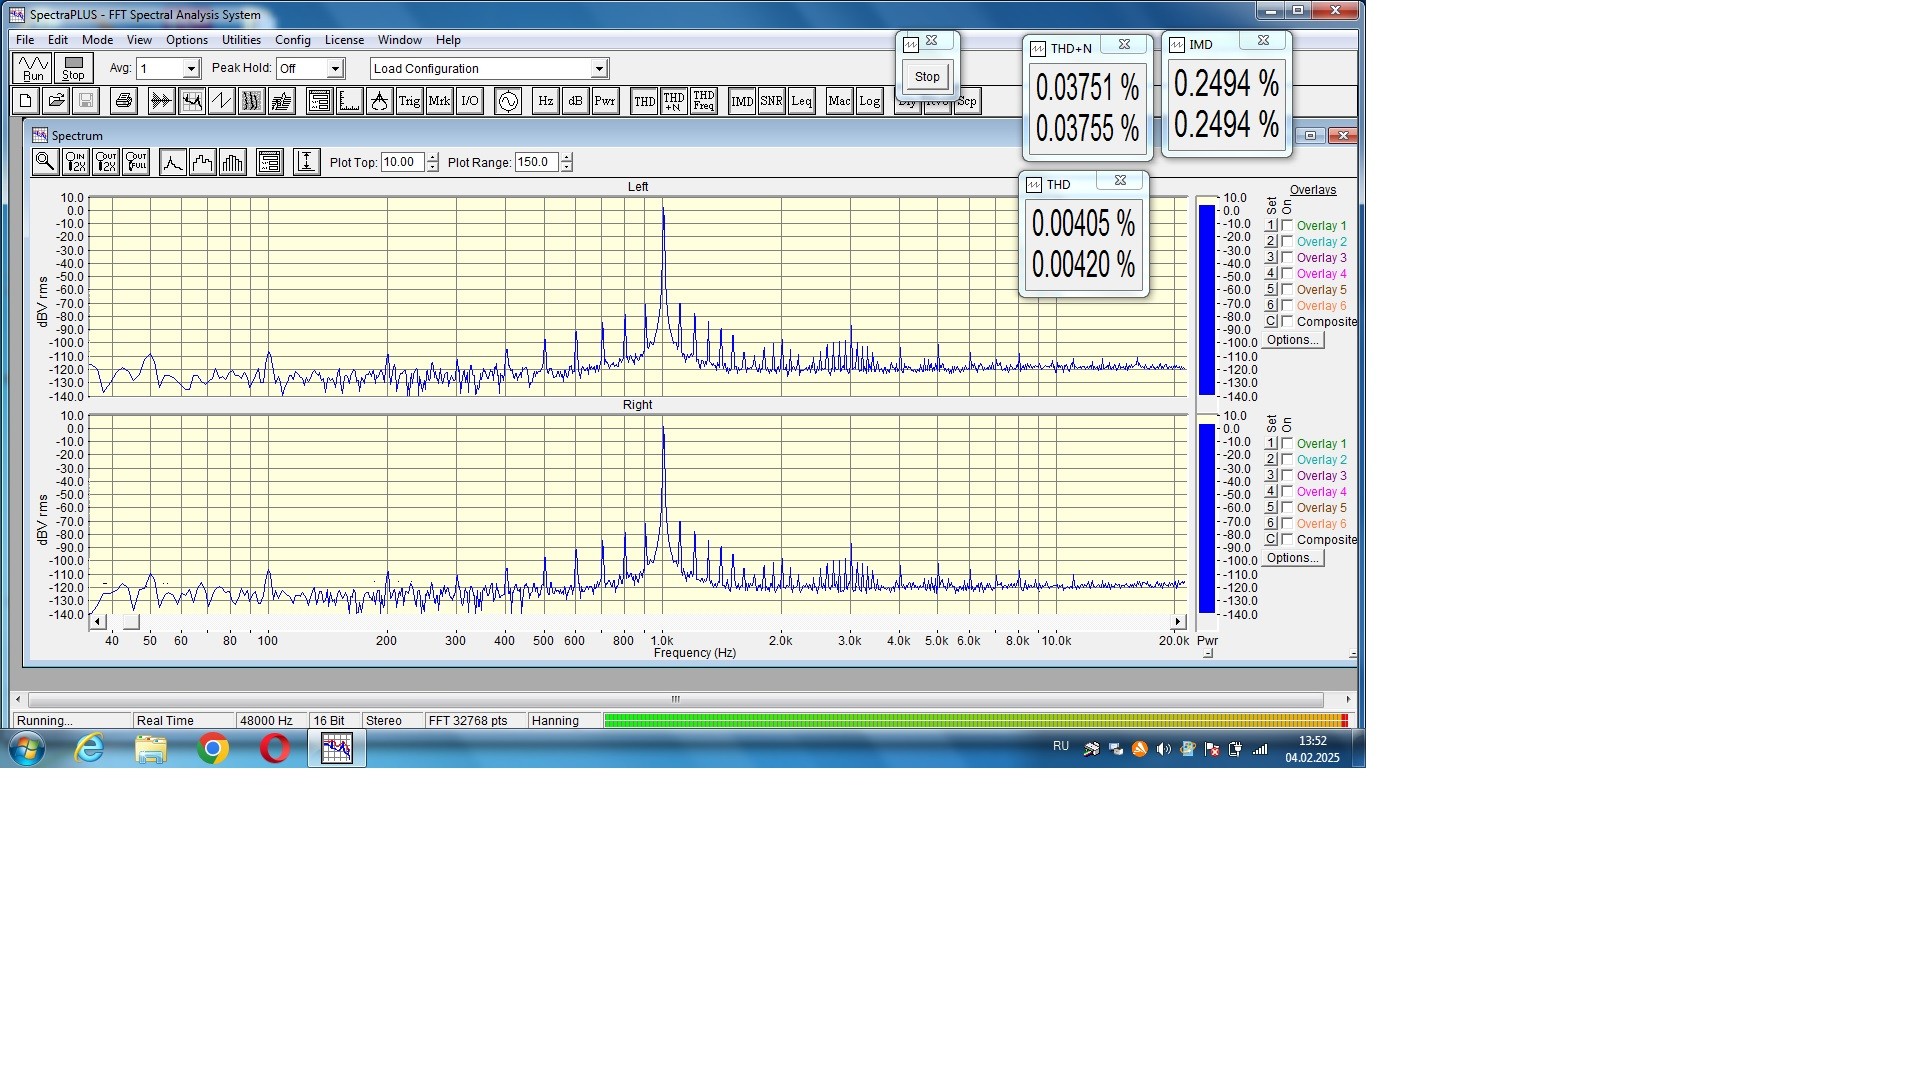Click the THD+N toolbar button
The width and height of the screenshot is (1920, 1079).
pyautogui.click(x=674, y=101)
